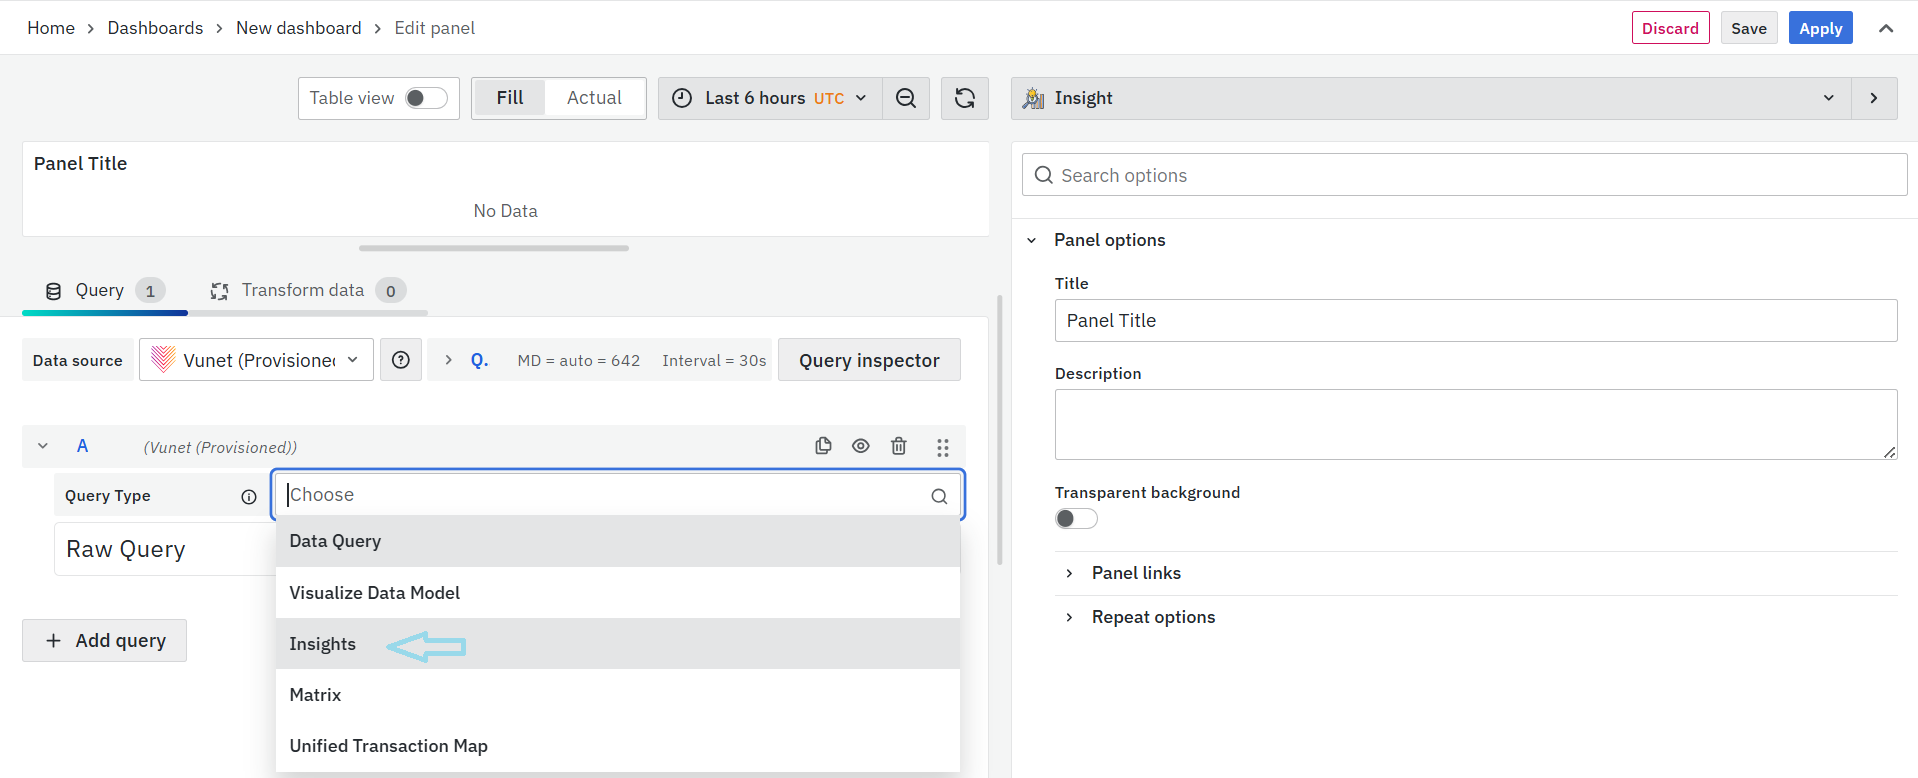Click the Apply button

point(1820,28)
